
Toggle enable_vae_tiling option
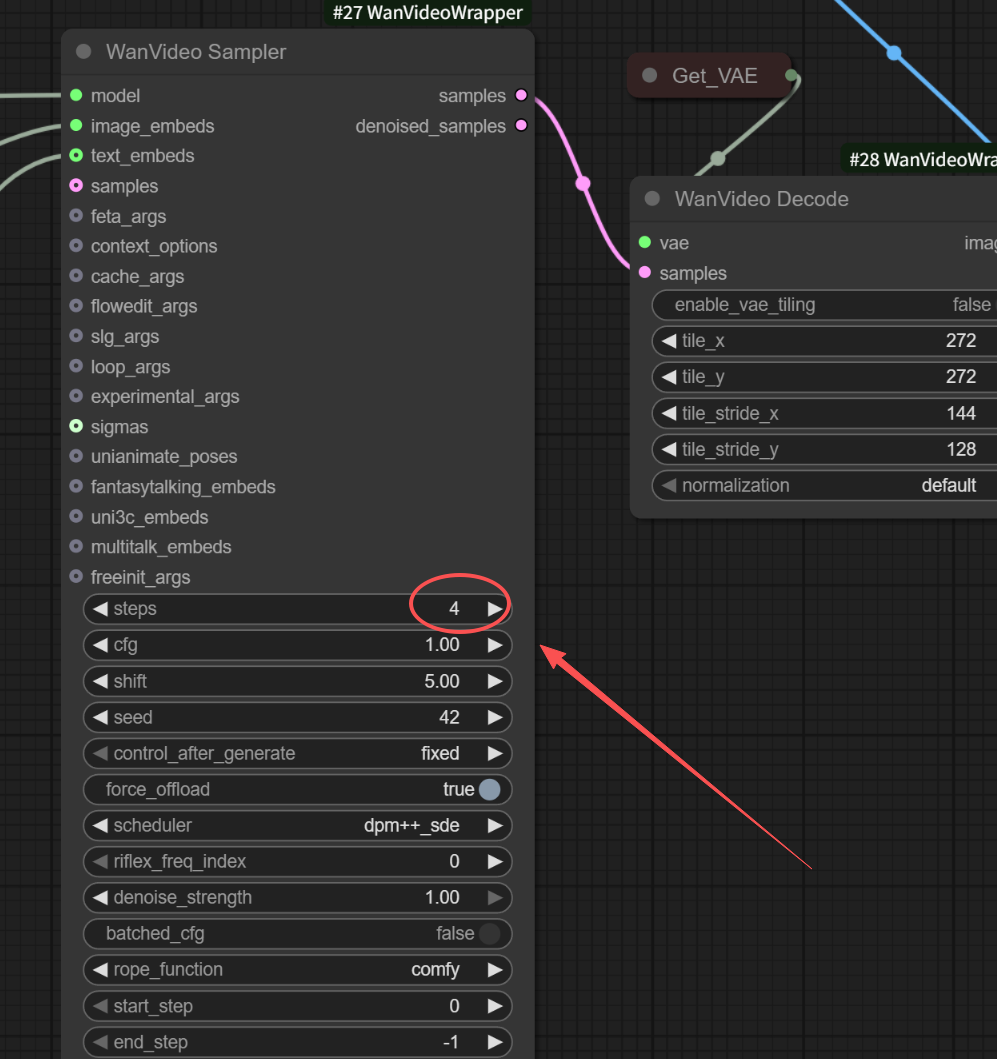pyautogui.click(x=824, y=305)
